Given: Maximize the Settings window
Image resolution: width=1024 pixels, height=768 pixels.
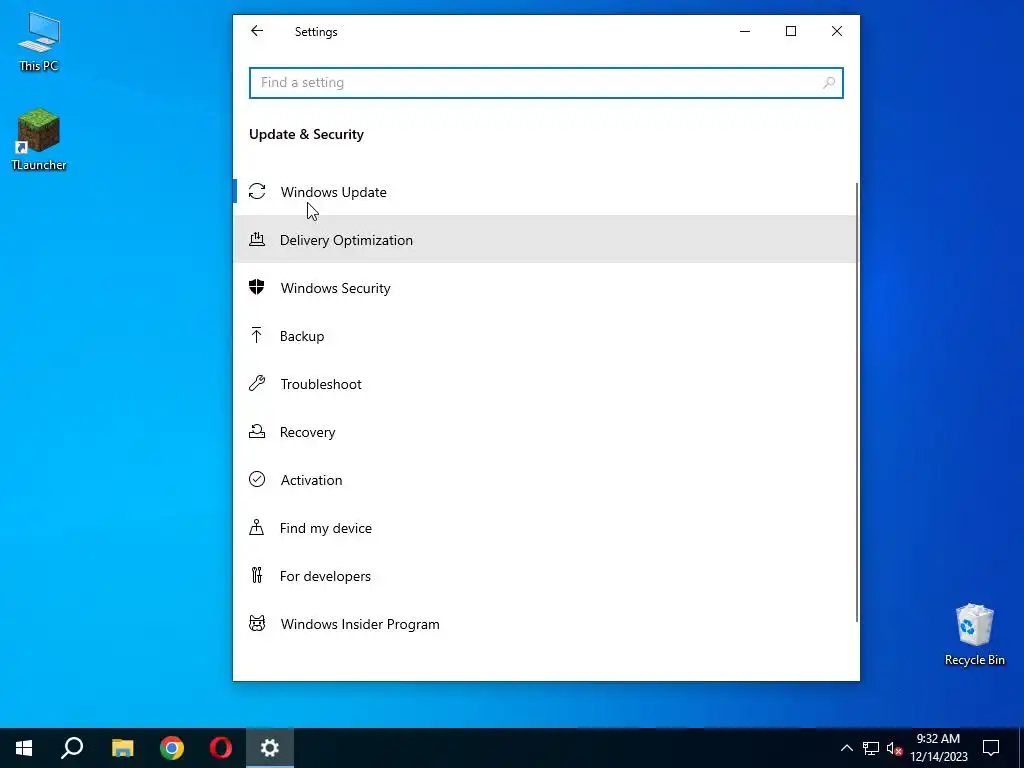Looking at the screenshot, I should point(790,31).
